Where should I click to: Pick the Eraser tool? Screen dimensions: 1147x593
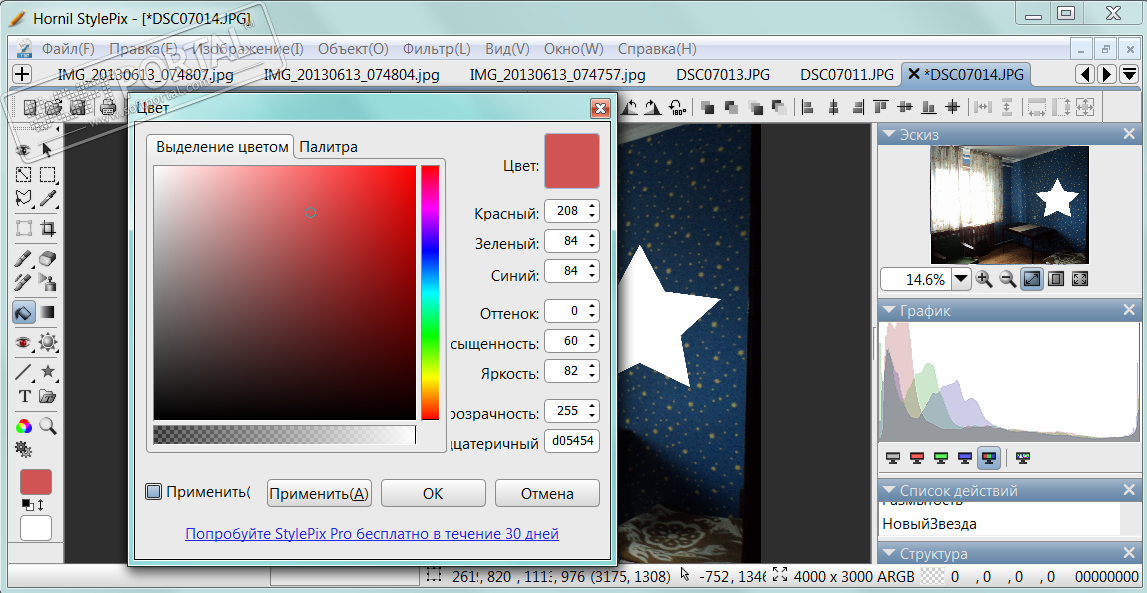pos(47,259)
